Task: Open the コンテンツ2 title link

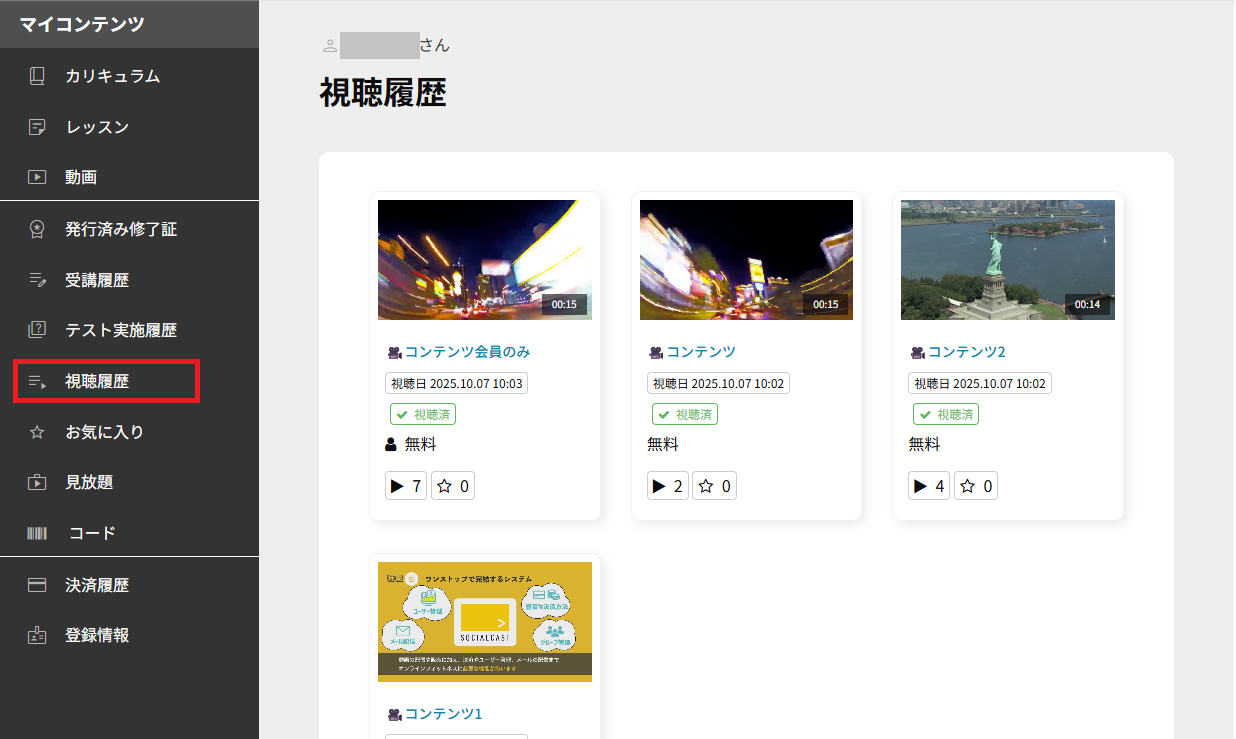Action: pos(966,352)
